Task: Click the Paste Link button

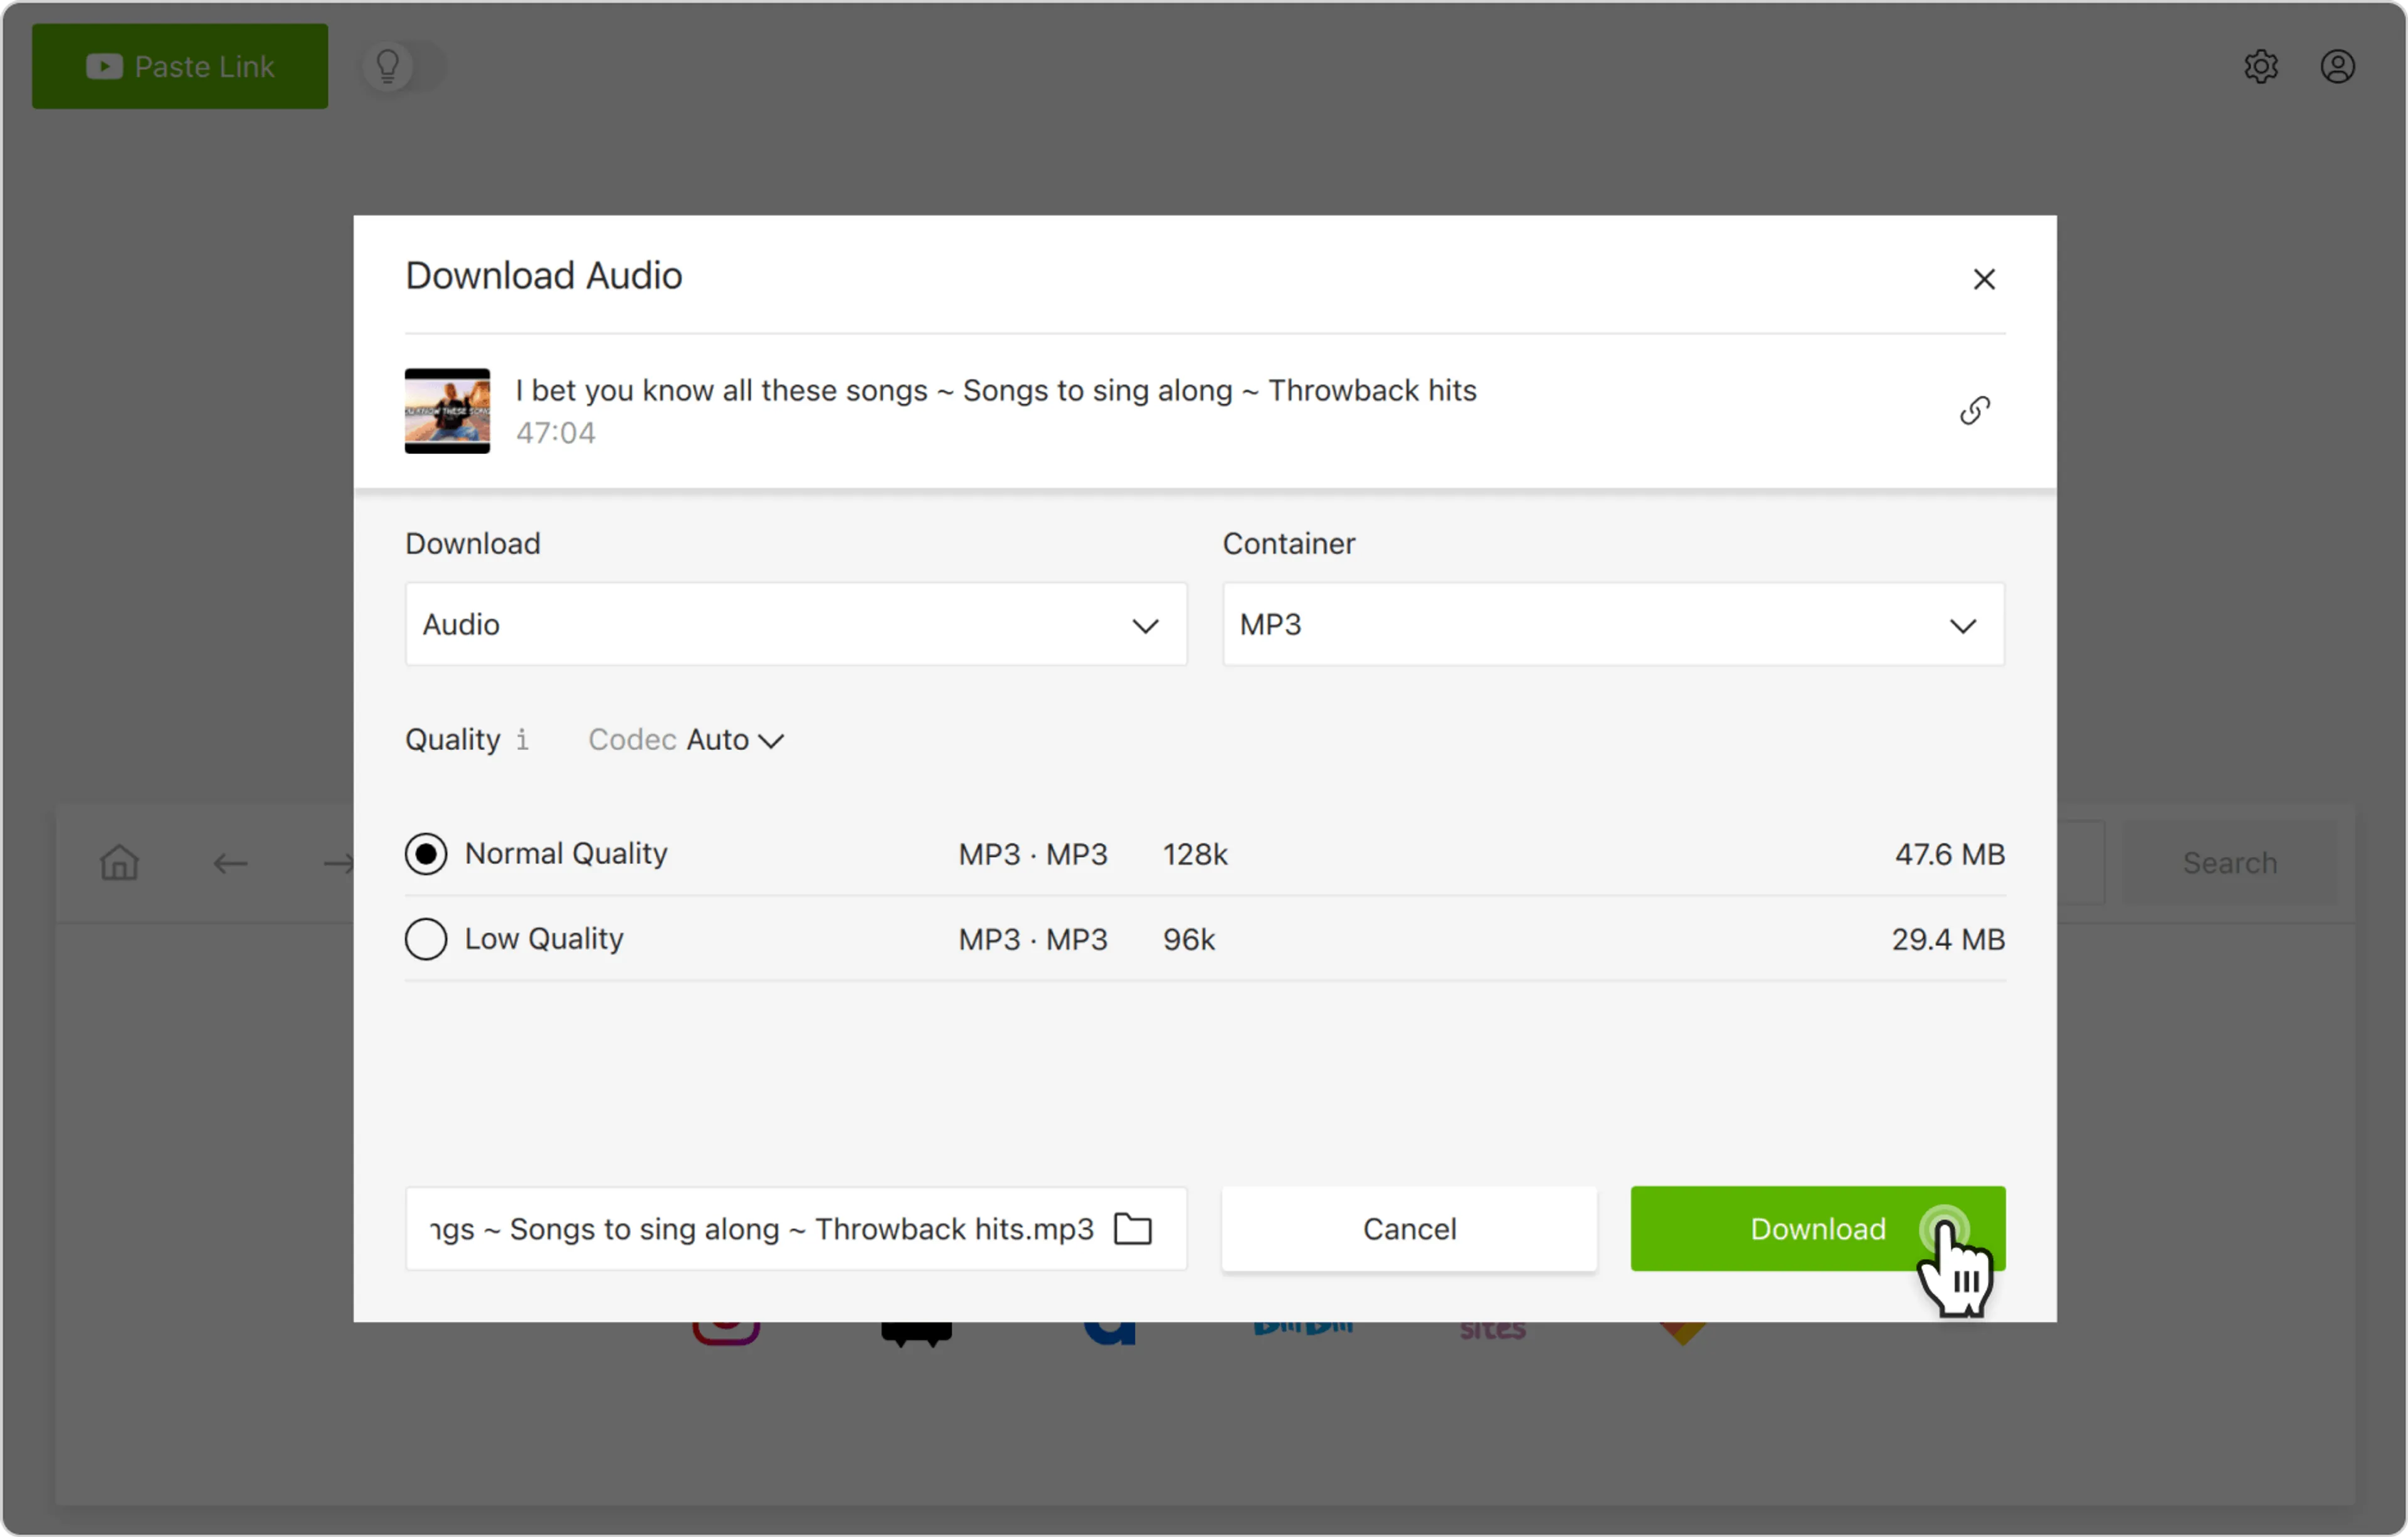Action: coord(180,67)
